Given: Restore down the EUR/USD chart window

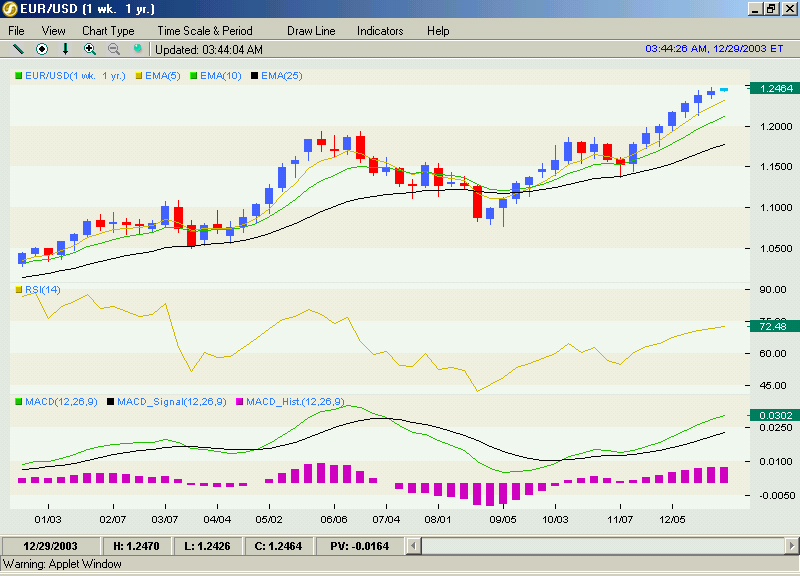Looking at the screenshot, I should pos(771,9).
